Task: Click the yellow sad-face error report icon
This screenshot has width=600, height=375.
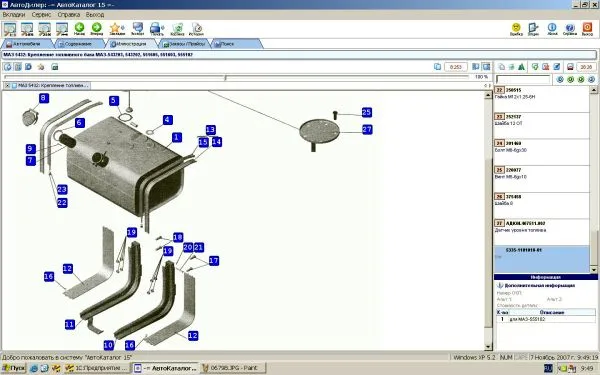Action: pos(516,29)
